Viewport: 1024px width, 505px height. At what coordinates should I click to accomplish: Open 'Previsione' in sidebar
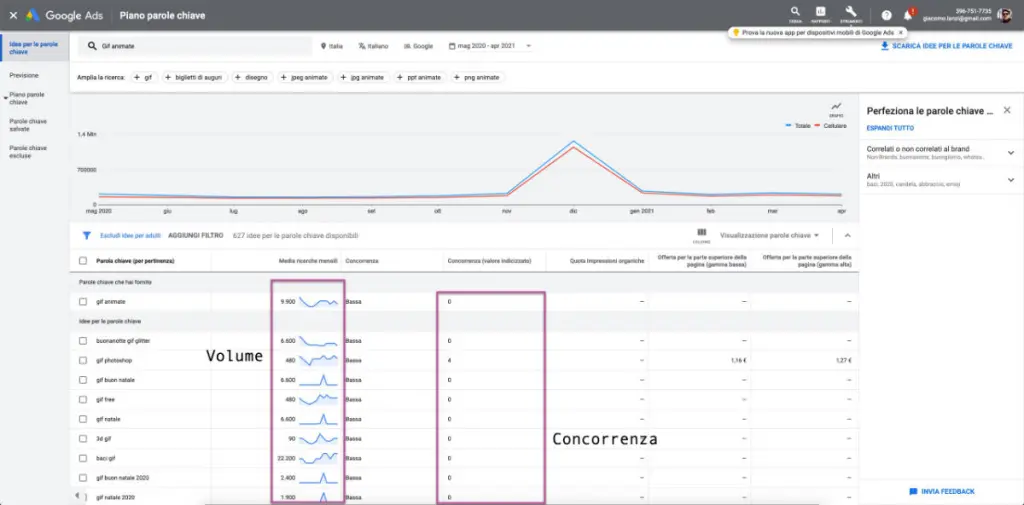pos(24,75)
